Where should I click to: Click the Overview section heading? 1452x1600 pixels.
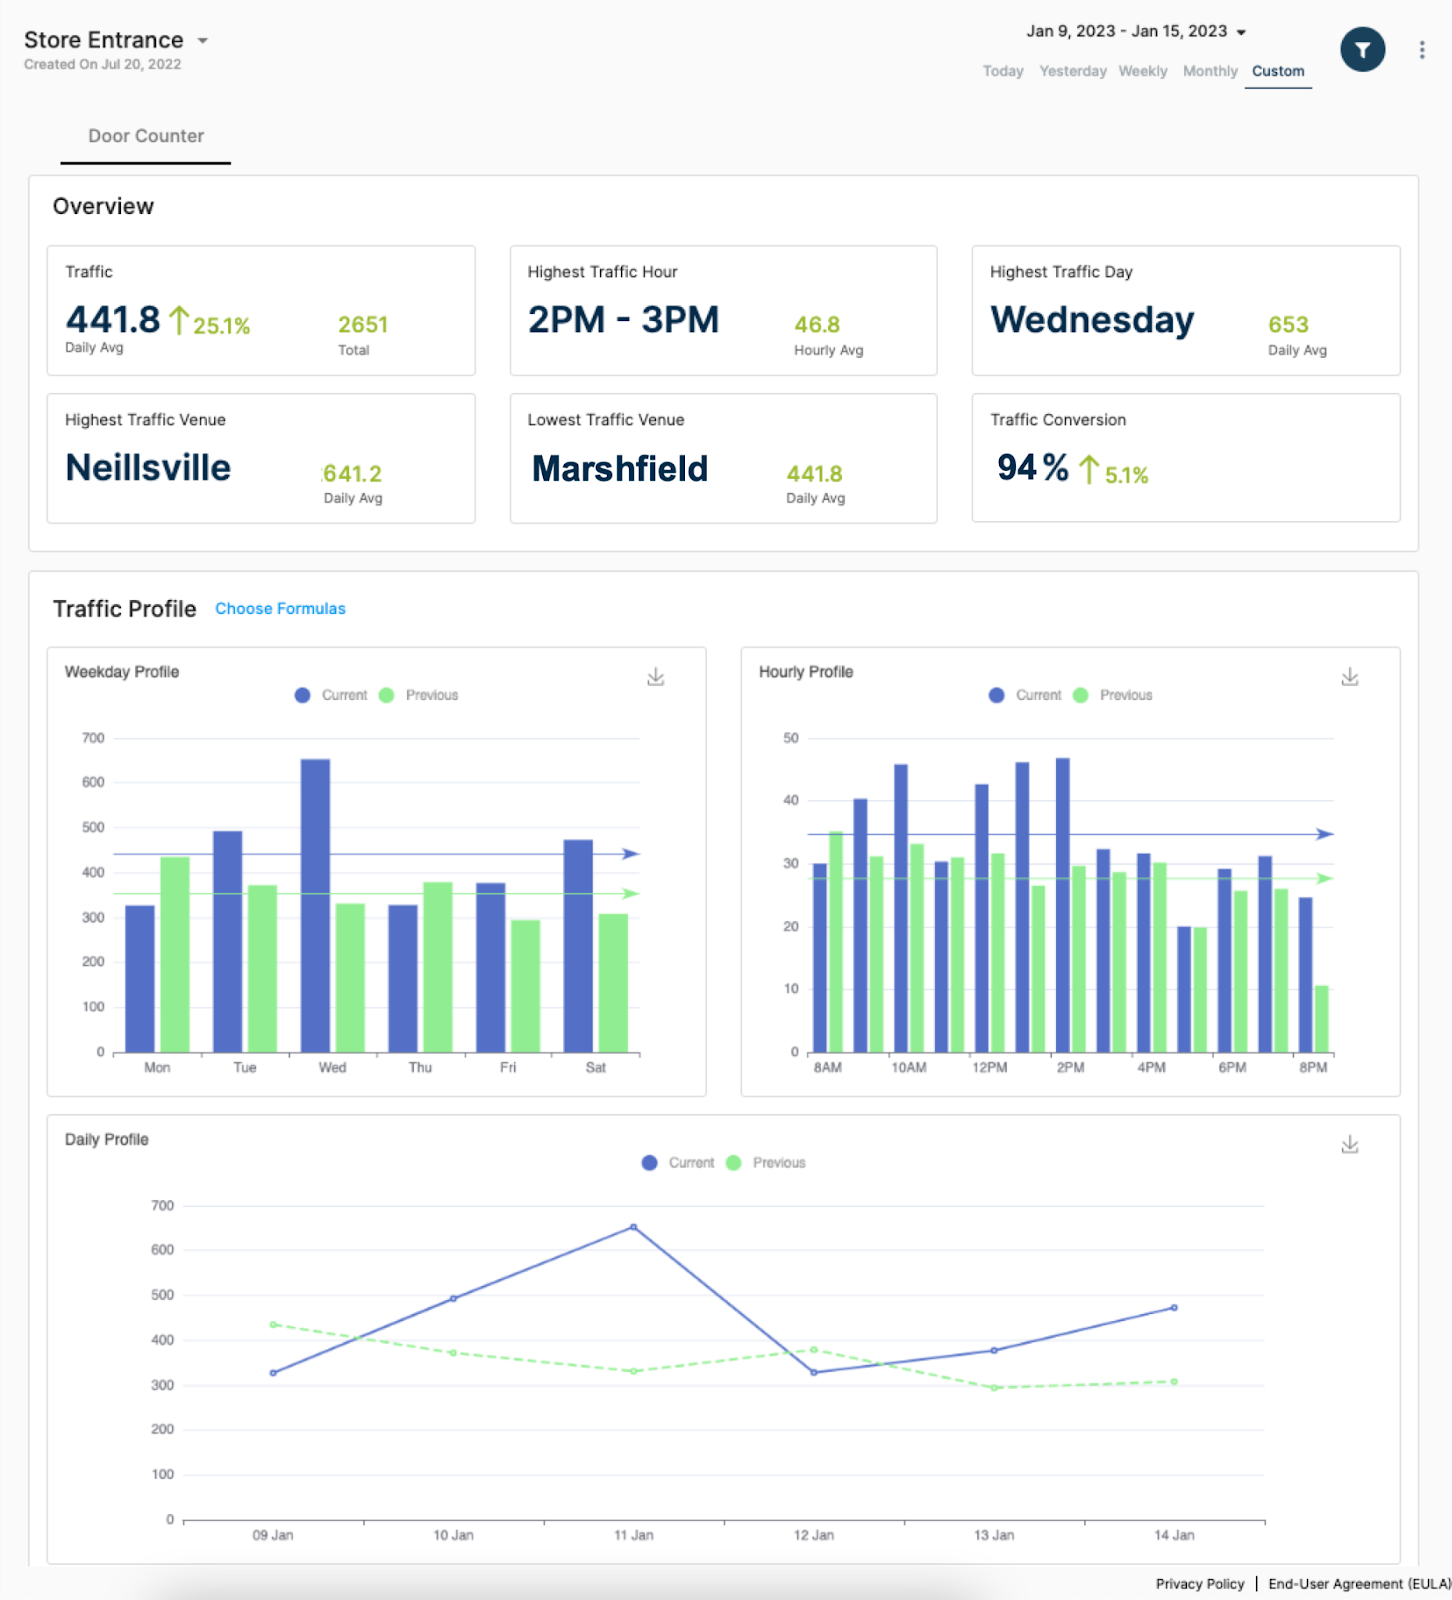pos(103,206)
